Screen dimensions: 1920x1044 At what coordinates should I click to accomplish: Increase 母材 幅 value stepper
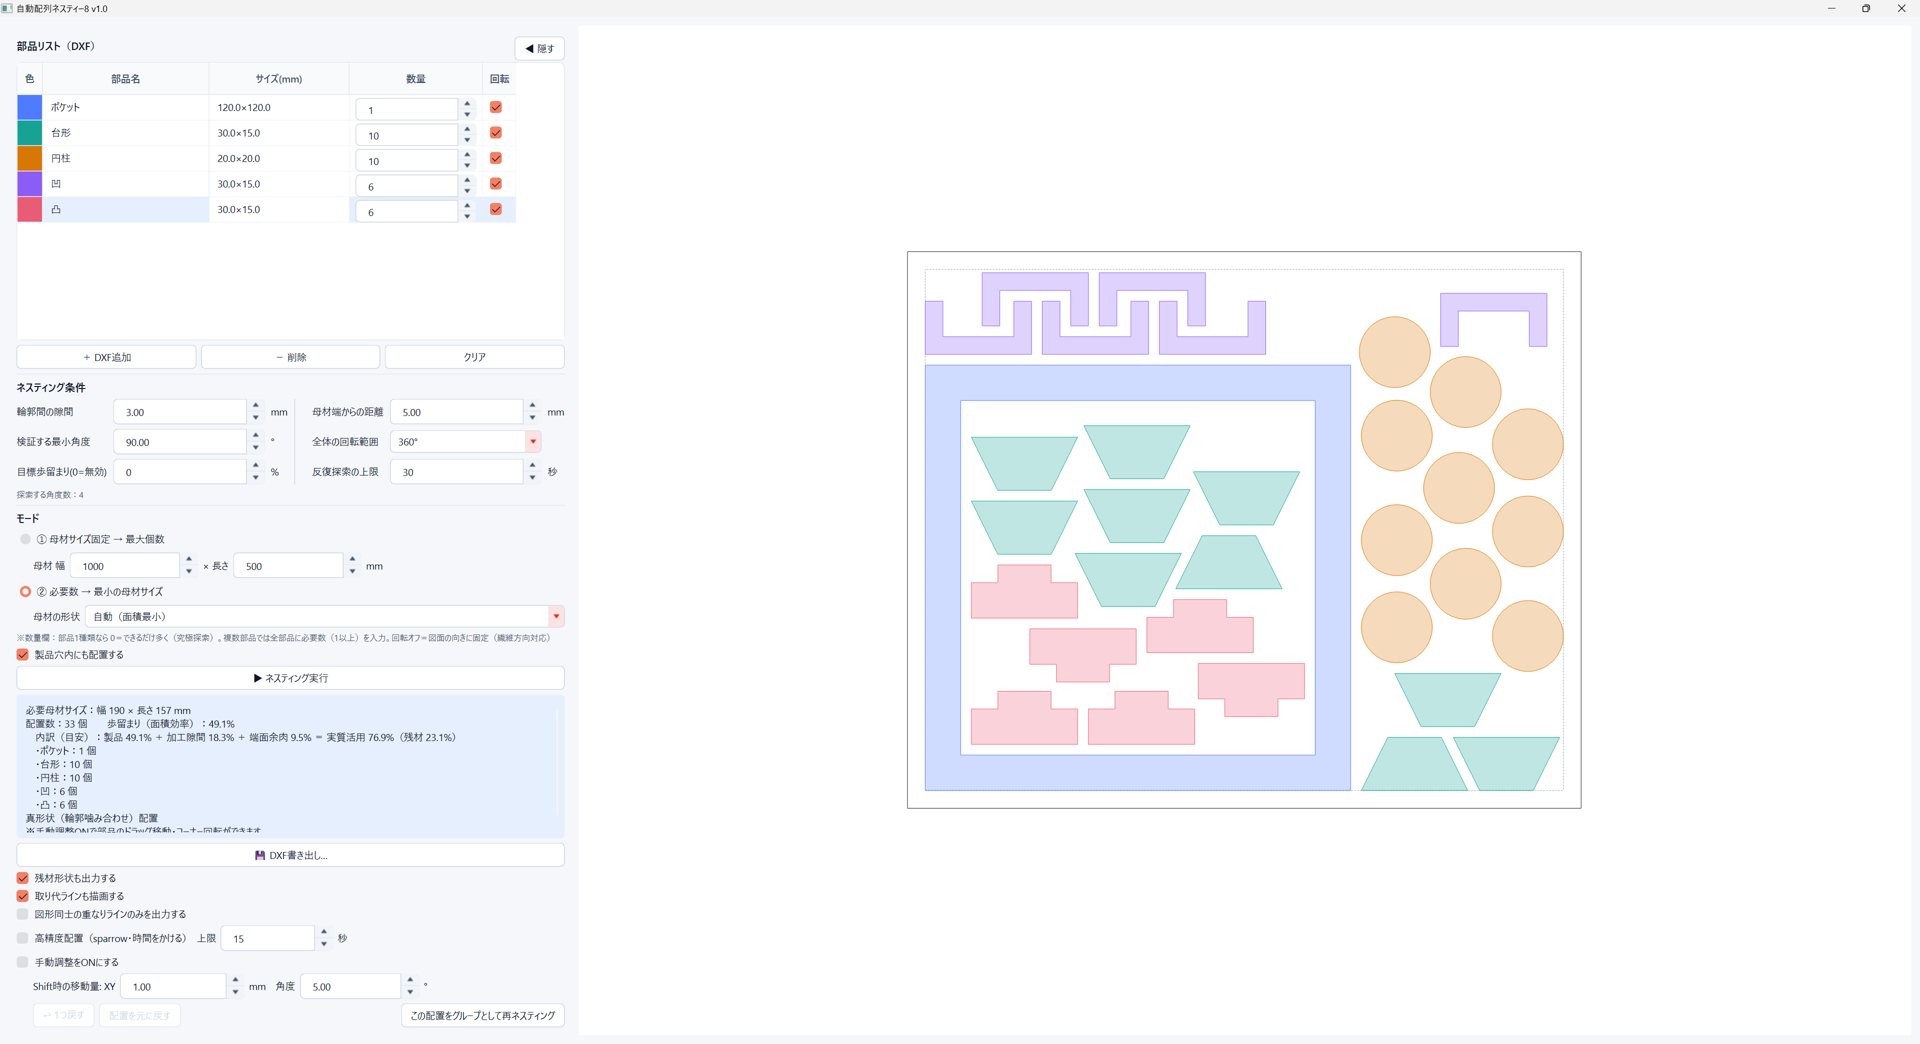pos(189,560)
